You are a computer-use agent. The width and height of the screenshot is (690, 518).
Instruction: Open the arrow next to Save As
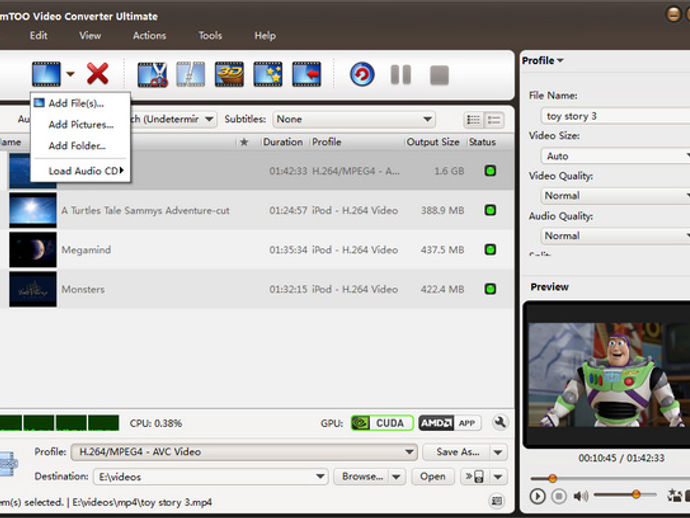point(498,452)
